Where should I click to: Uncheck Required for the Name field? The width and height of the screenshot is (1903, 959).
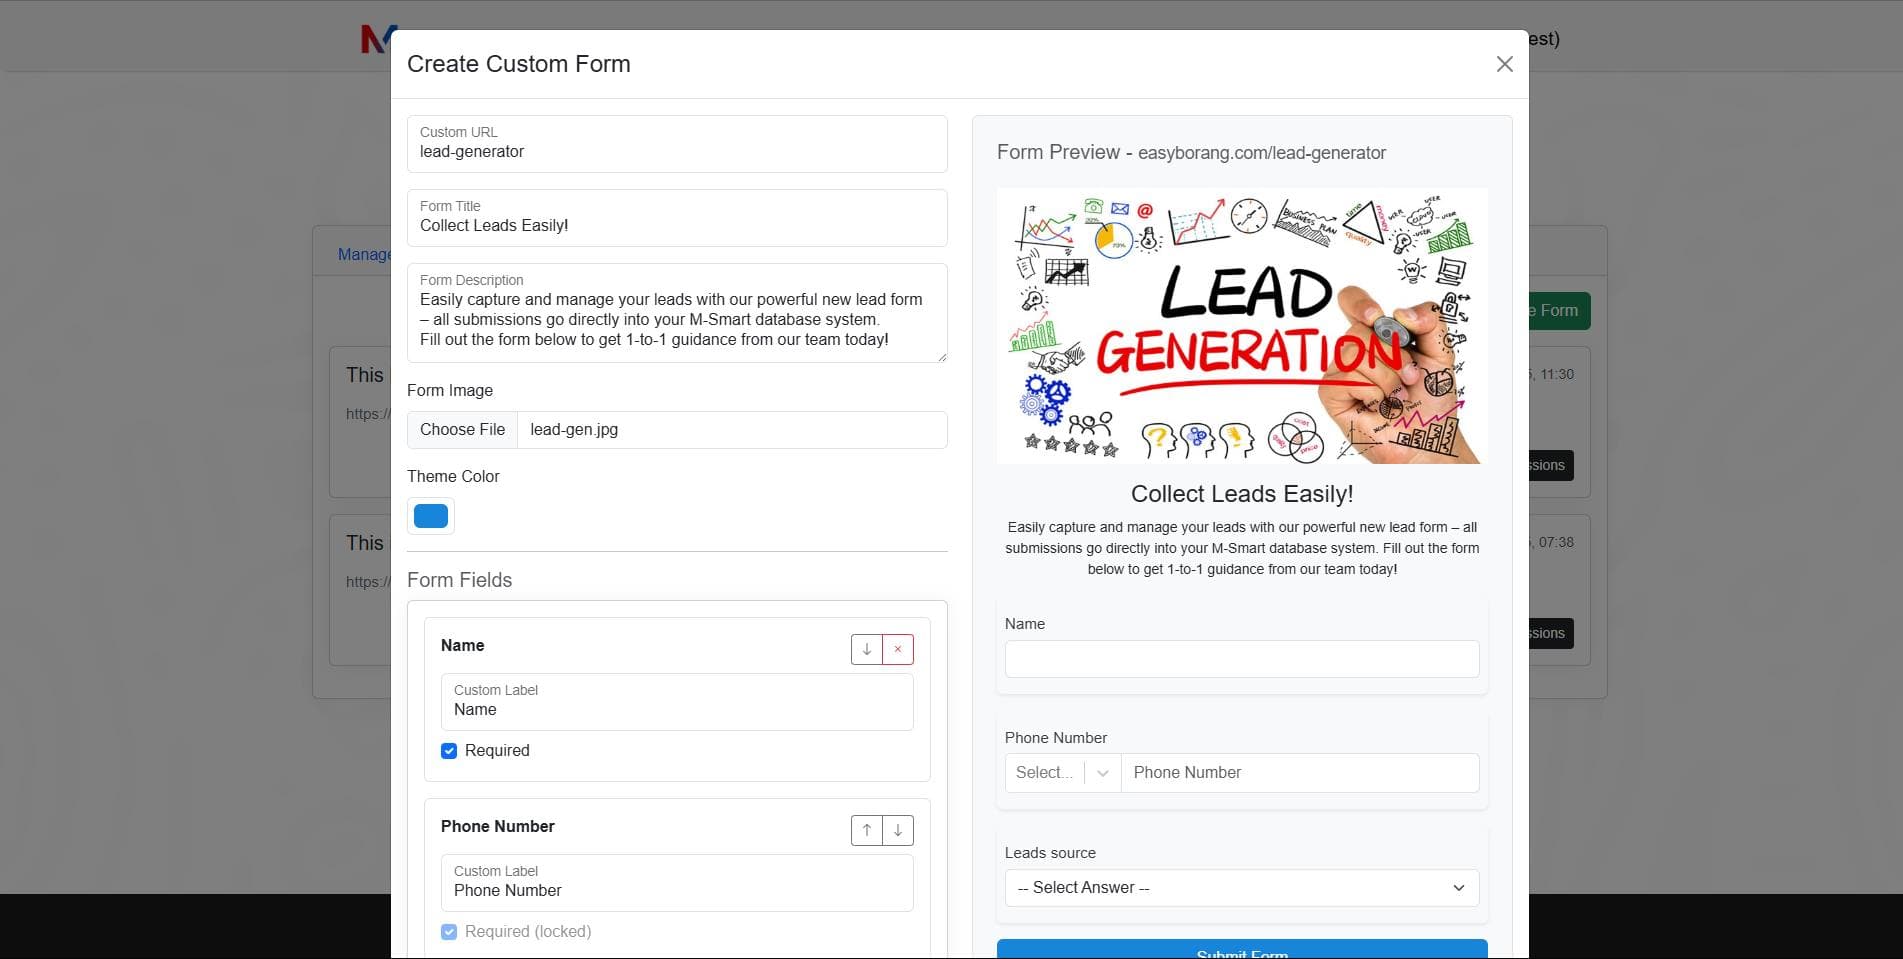(x=449, y=750)
